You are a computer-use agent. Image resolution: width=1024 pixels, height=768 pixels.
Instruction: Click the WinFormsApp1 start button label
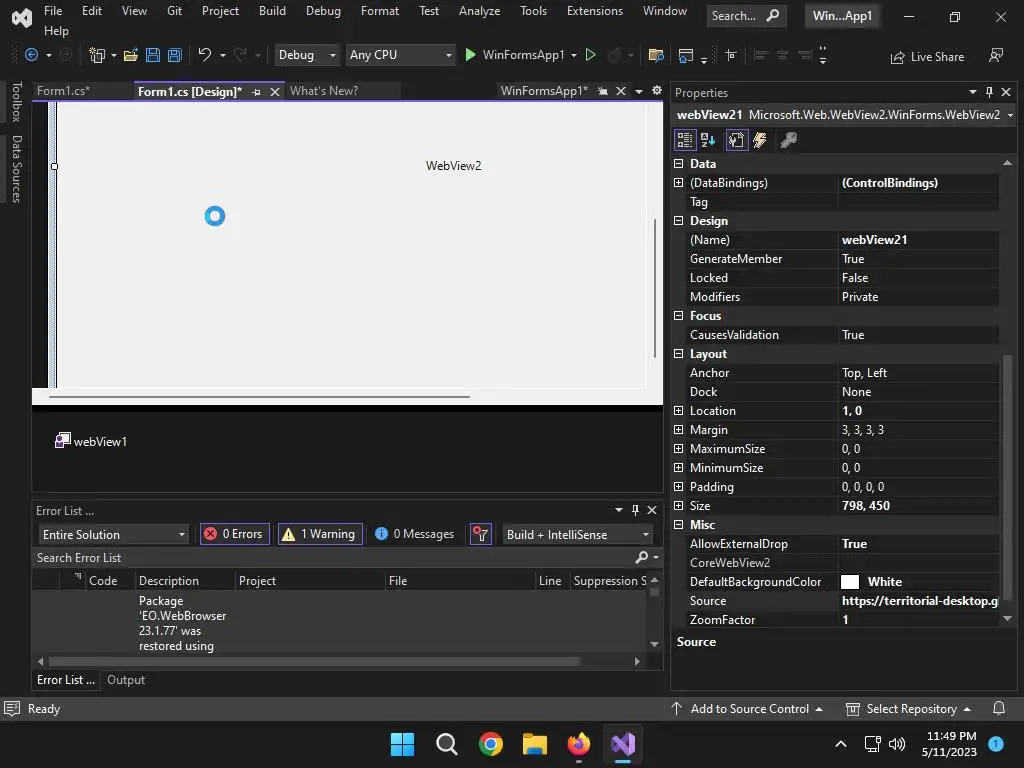(x=522, y=55)
